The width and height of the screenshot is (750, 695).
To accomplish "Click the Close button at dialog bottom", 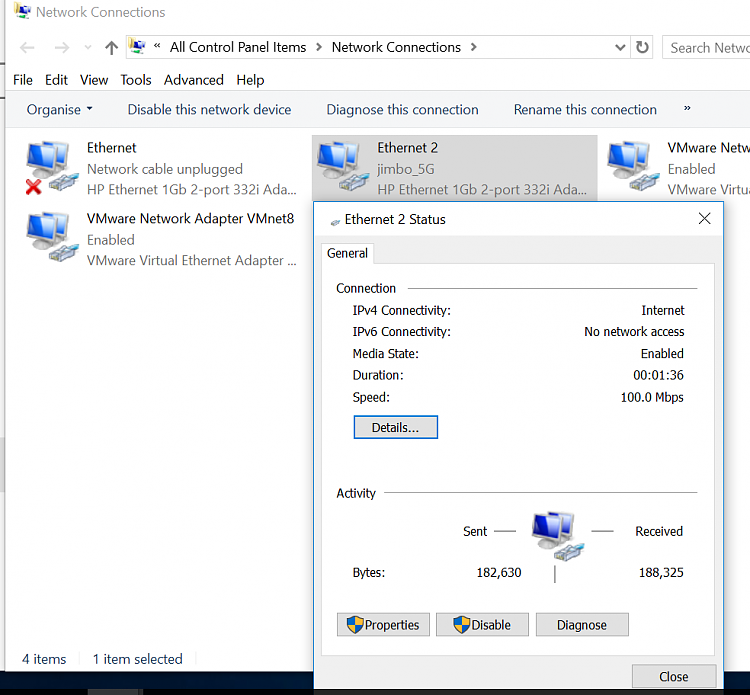I will pyautogui.click(x=673, y=676).
